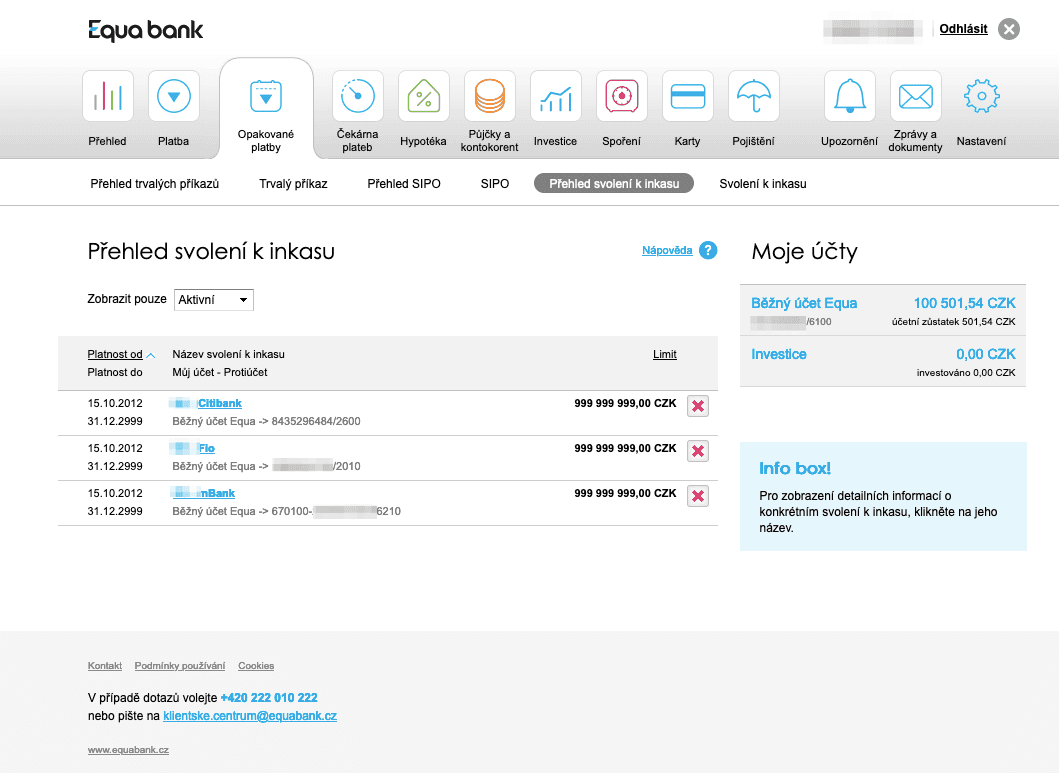The height and width of the screenshot is (773, 1059).
Task: Open the Nastavení gear icon
Action: coord(981,96)
